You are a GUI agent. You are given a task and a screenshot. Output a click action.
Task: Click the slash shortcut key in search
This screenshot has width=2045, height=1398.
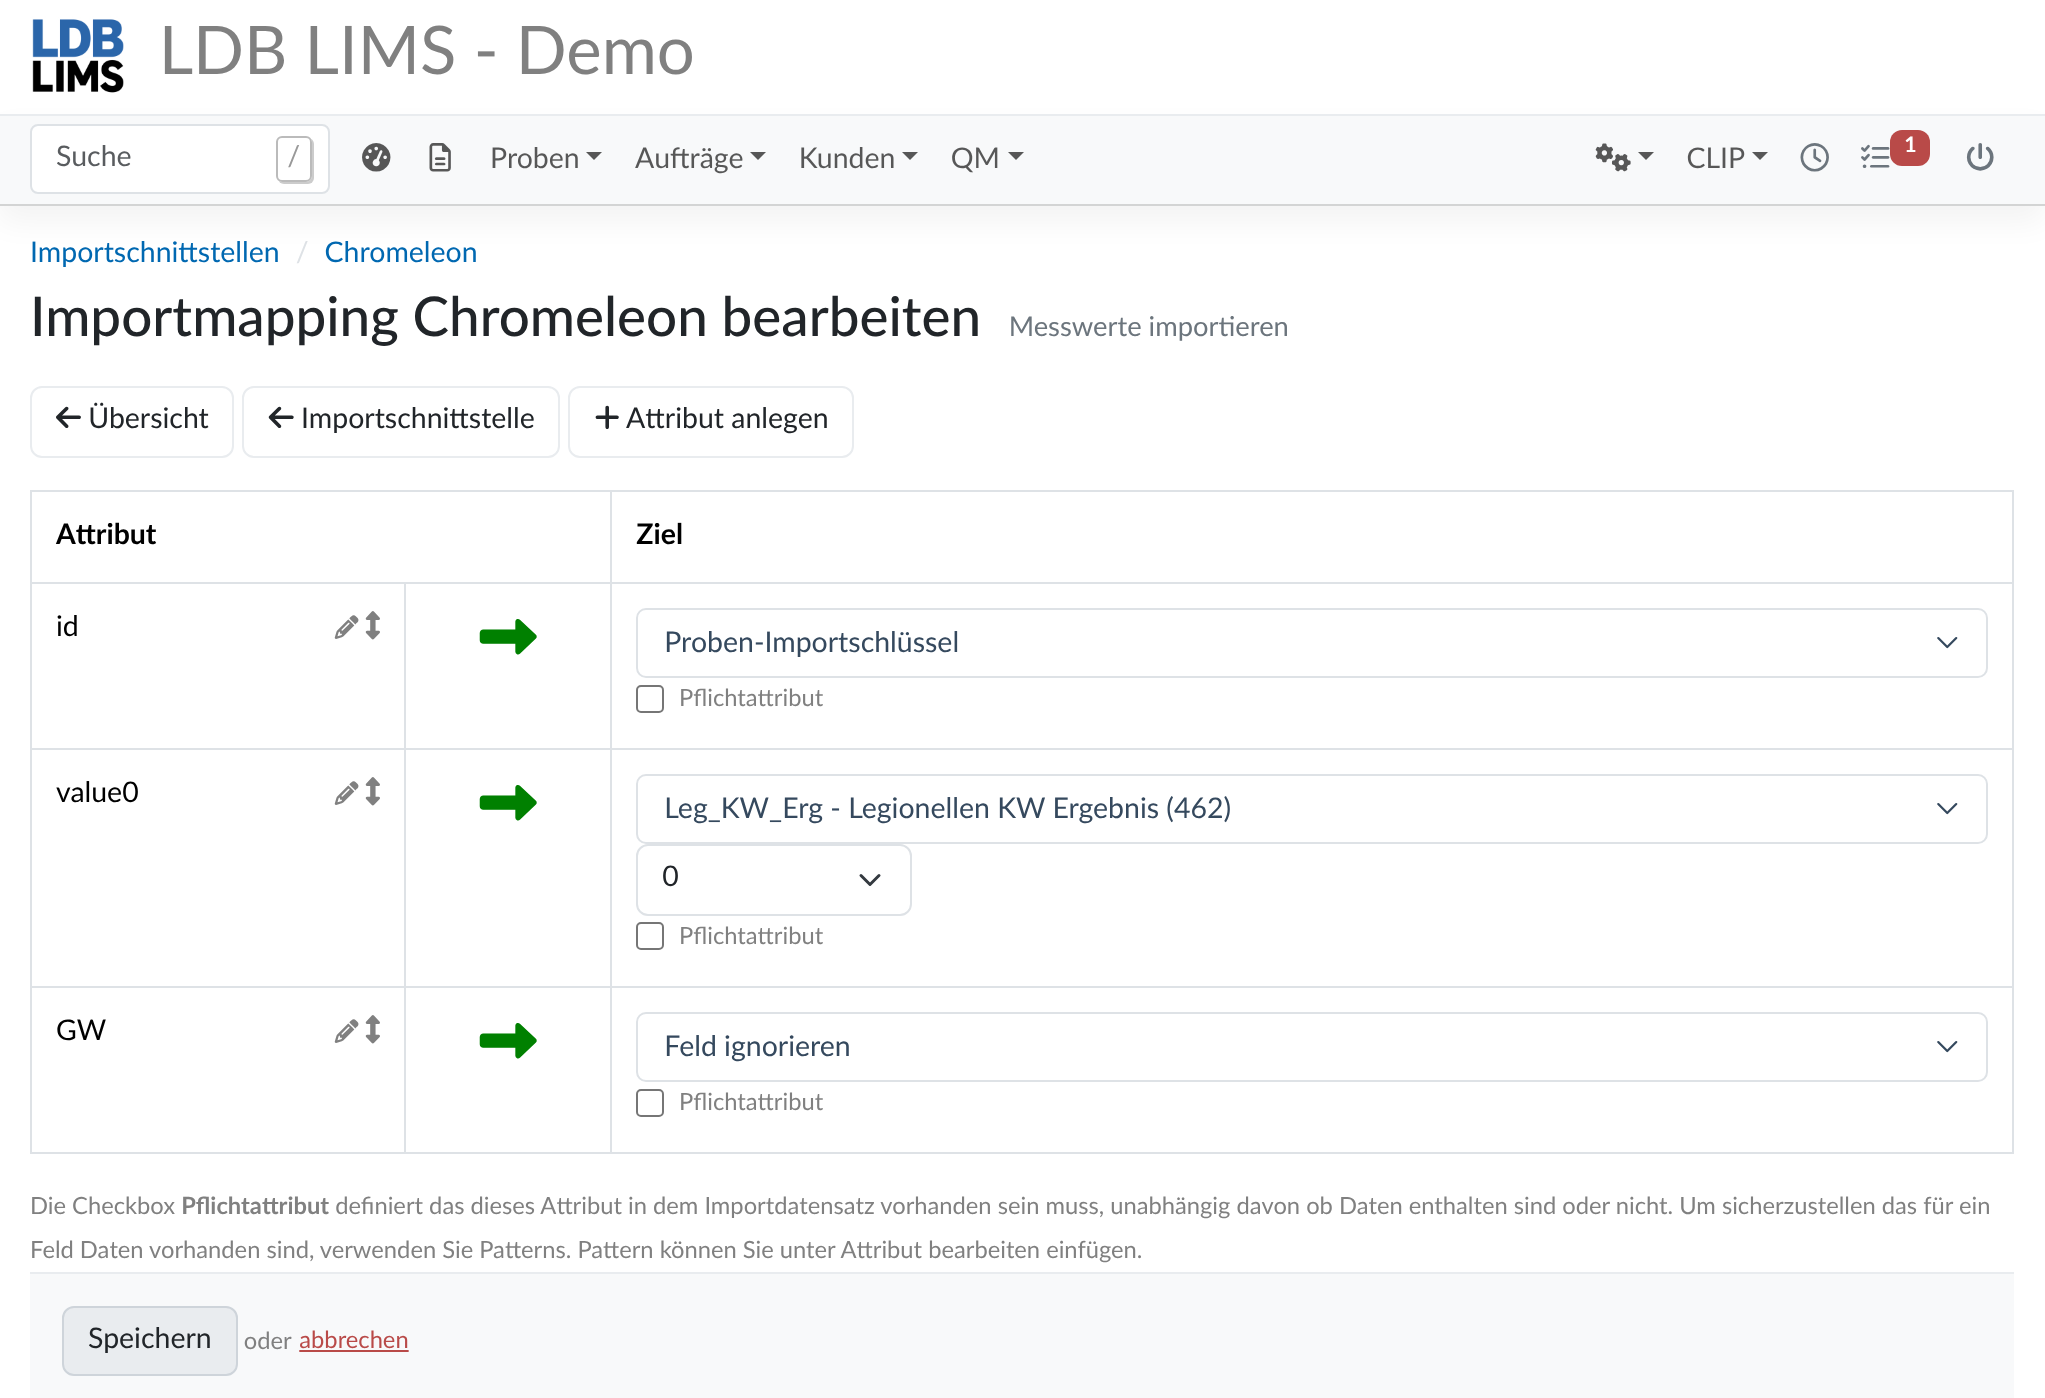click(294, 159)
